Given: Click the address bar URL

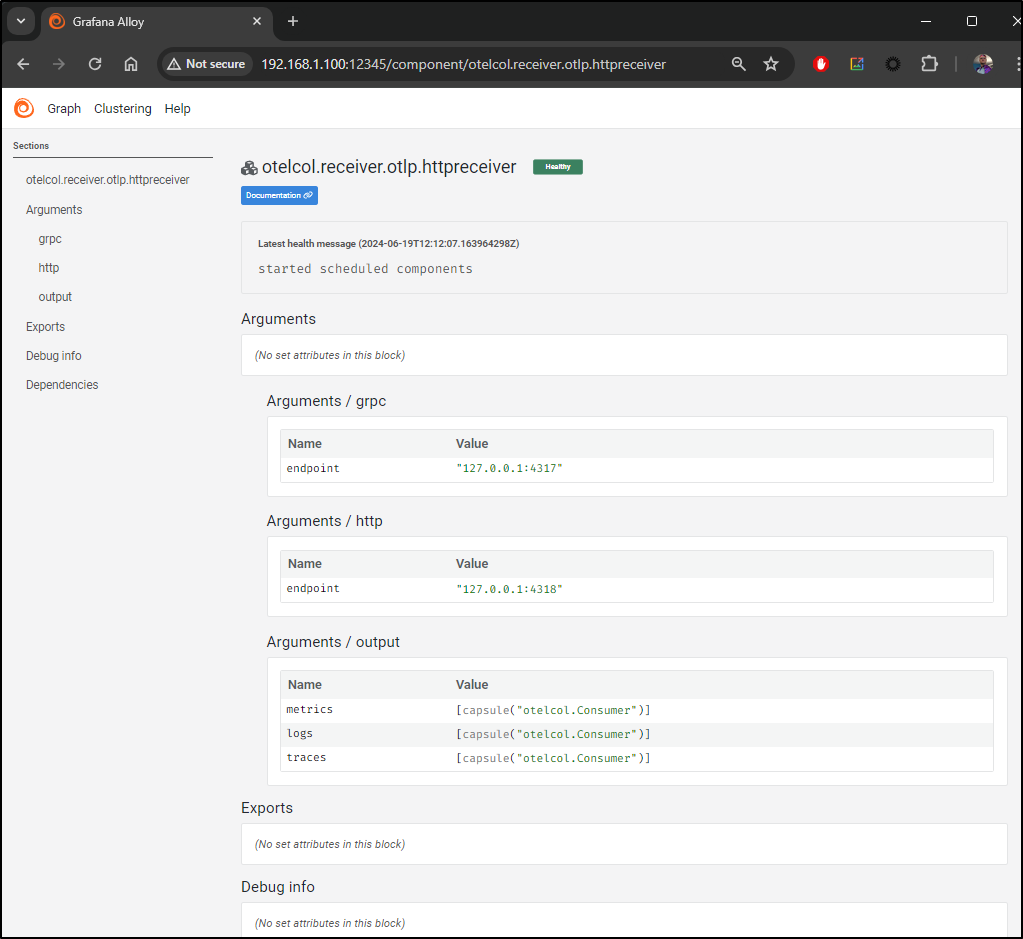Looking at the screenshot, I should pyautogui.click(x=464, y=64).
